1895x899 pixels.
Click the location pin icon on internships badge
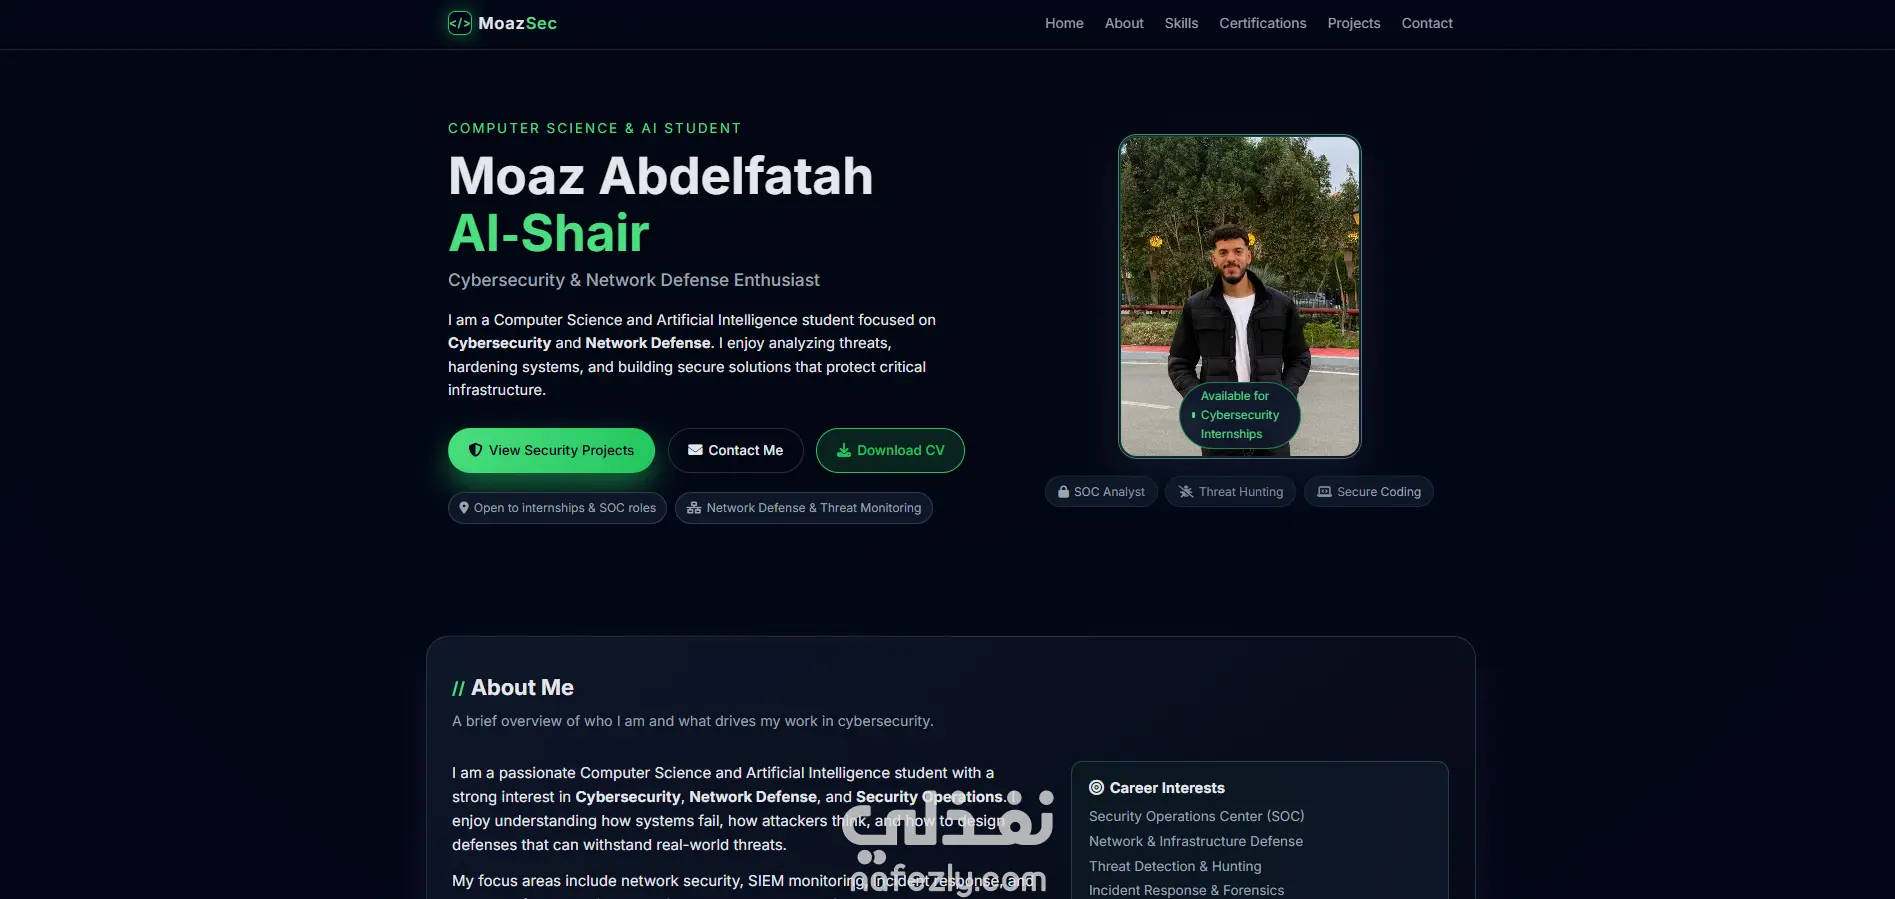464,508
